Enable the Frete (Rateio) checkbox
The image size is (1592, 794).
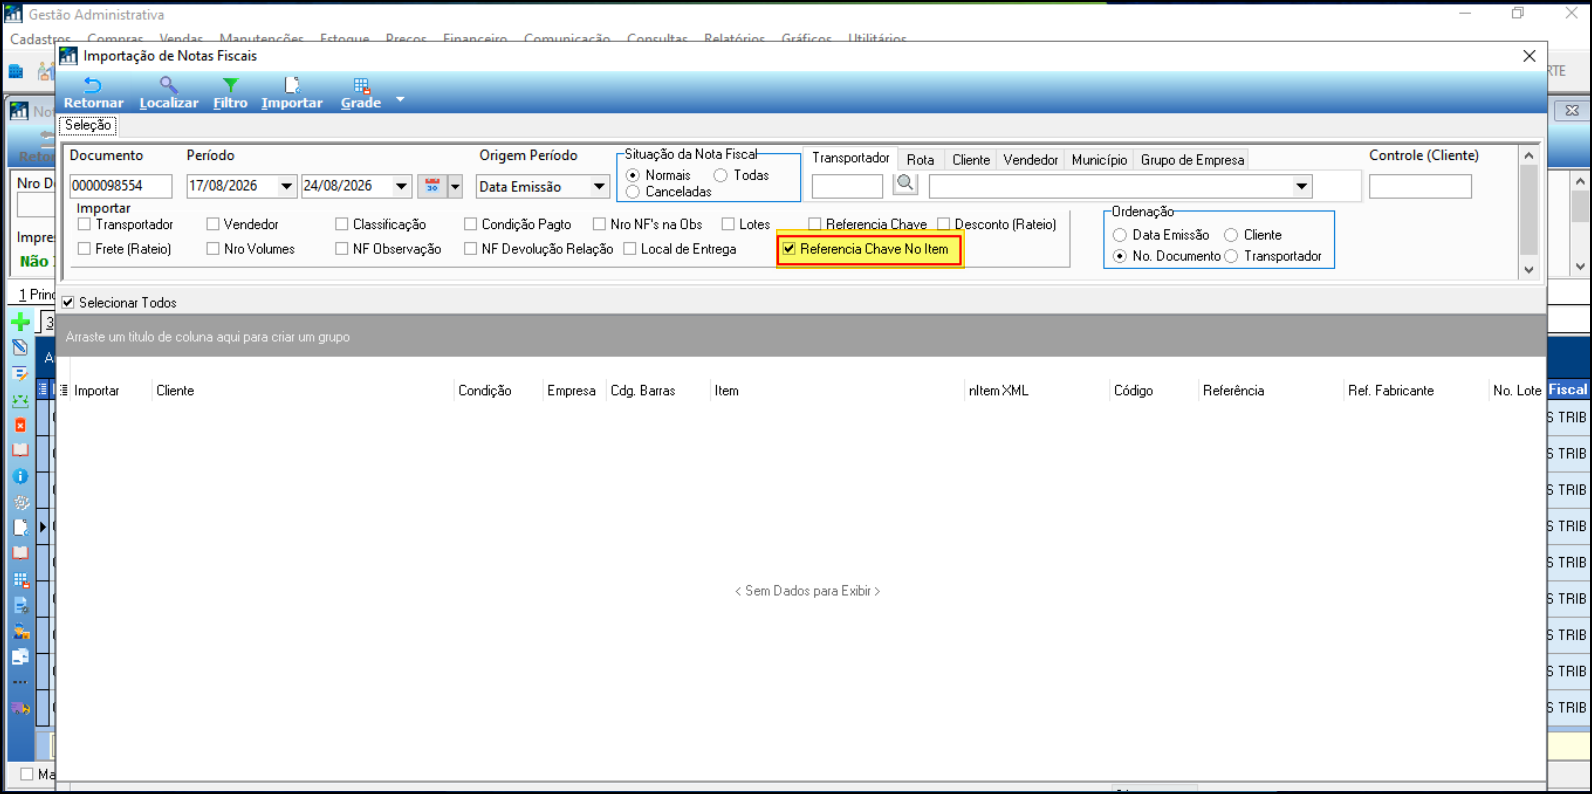[84, 249]
